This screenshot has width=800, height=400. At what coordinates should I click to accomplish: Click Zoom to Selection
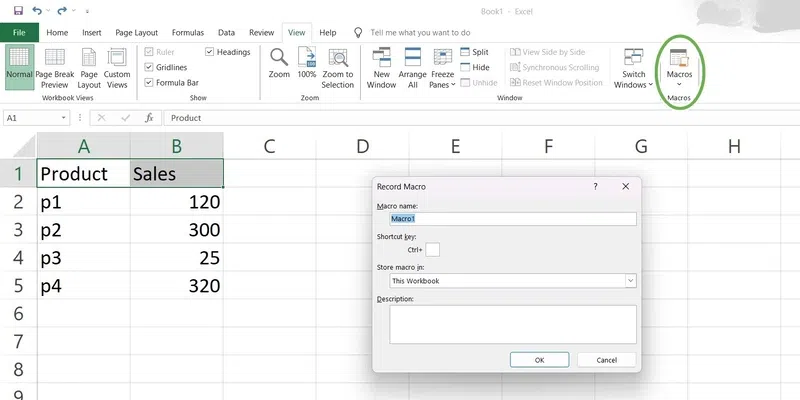(338, 66)
